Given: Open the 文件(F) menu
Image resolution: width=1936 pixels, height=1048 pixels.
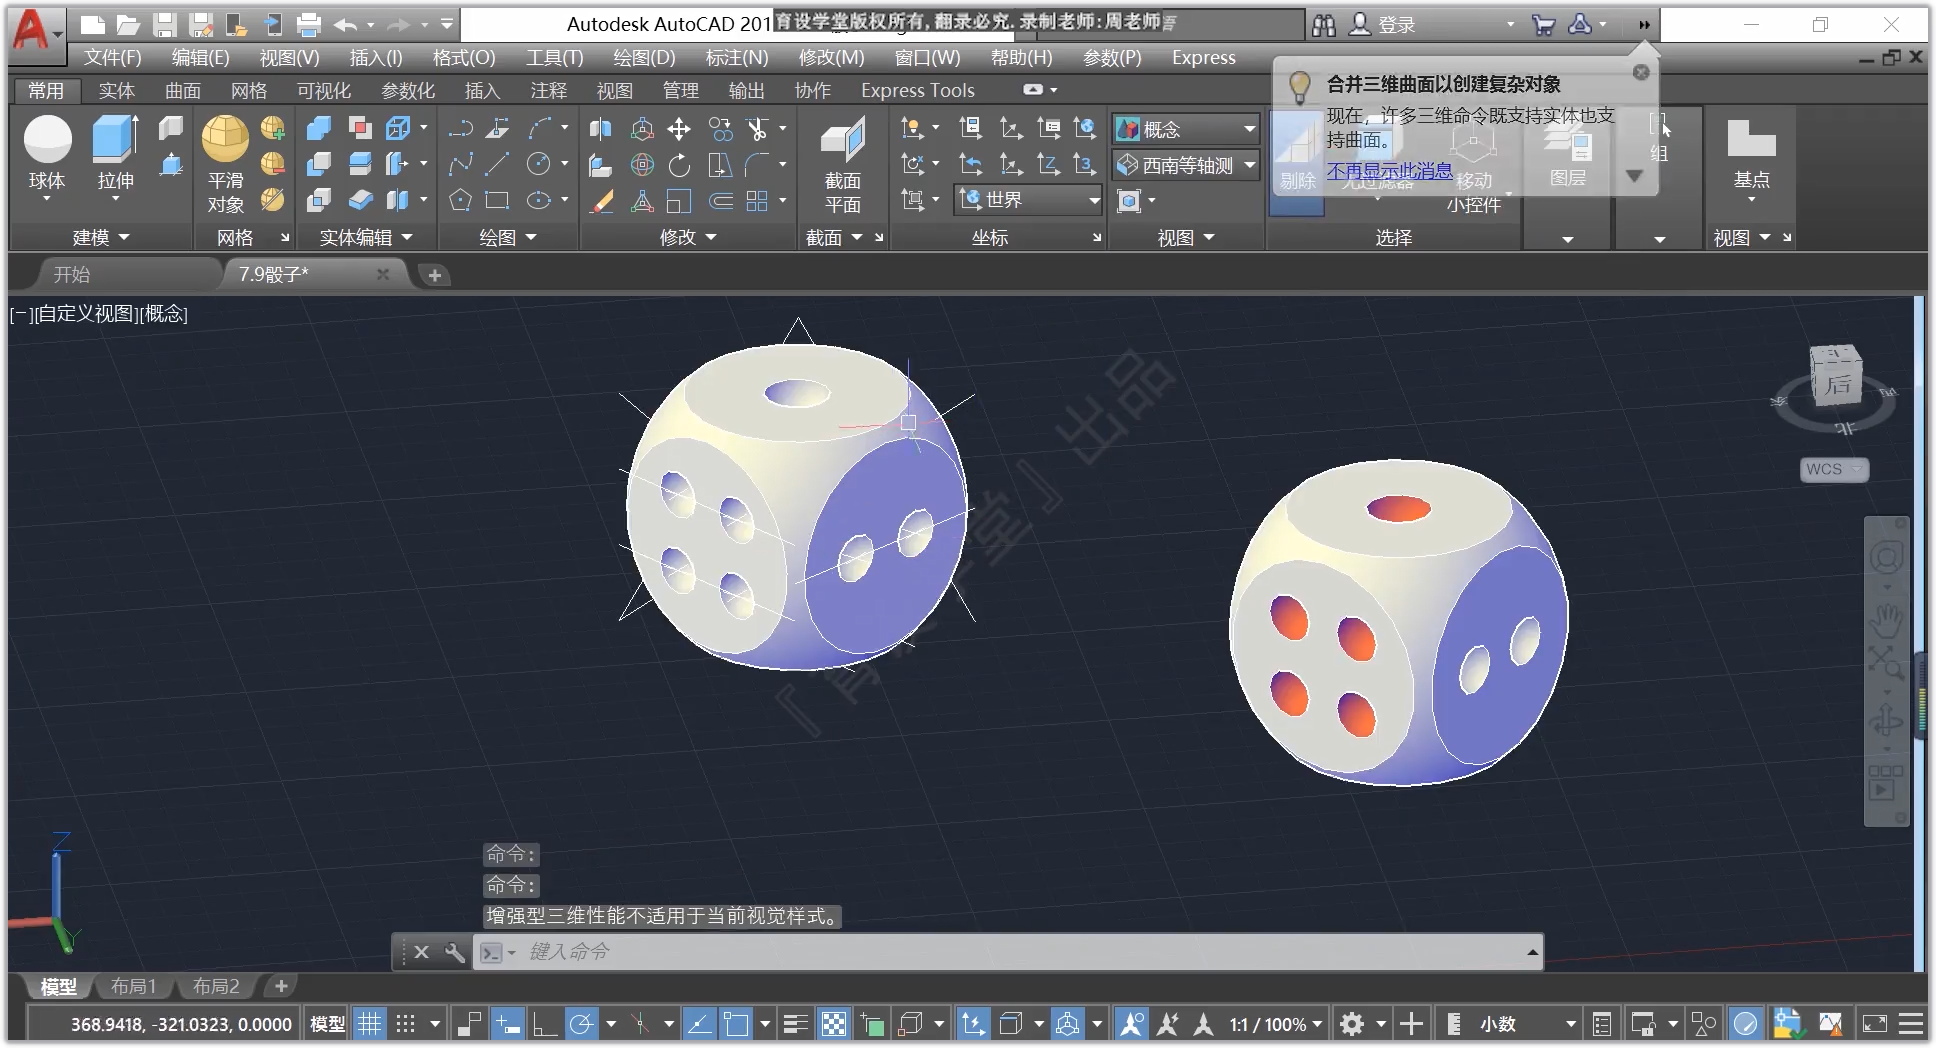Looking at the screenshot, I should [x=112, y=57].
